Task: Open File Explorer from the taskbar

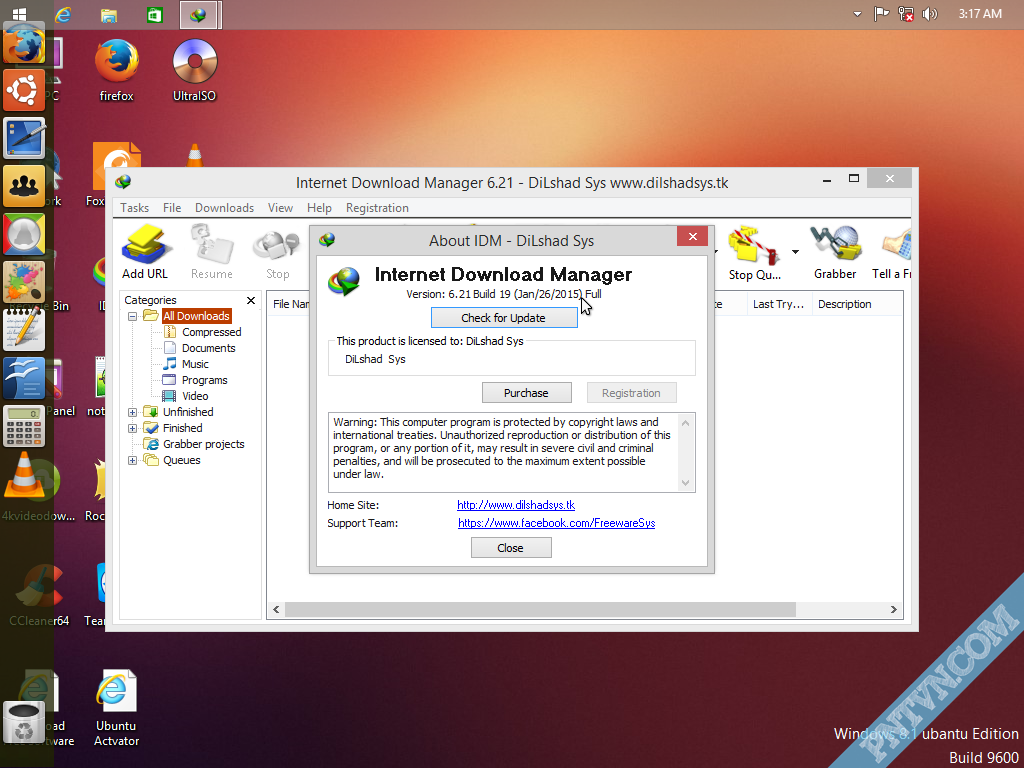Action: pyautogui.click(x=109, y=14)
